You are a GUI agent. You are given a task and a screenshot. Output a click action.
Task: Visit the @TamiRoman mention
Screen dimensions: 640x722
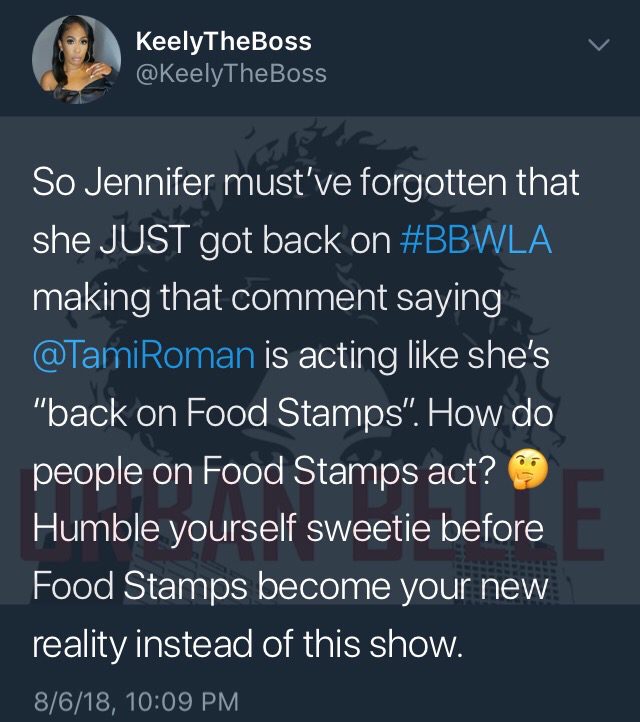tap(143, 356)
